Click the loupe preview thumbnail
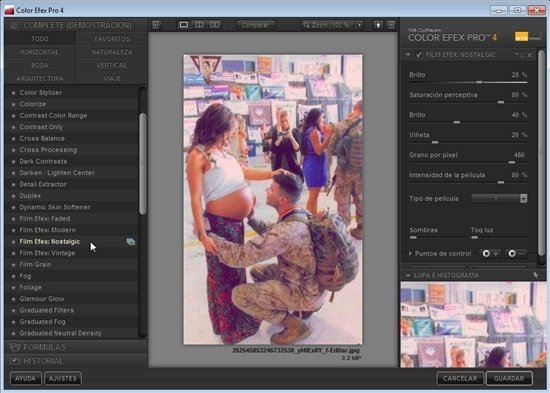The image size is (550, 393). 473,325
